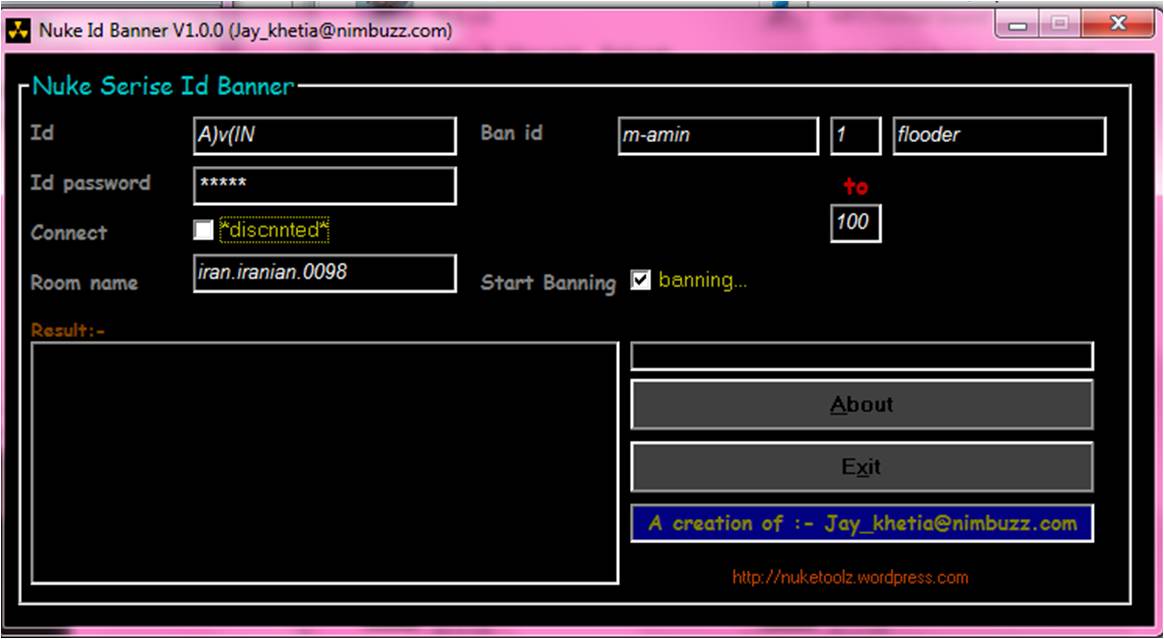This screenshot has width=1164, height=639.
Task: Click the disabled maximize window button
Action: tap(1059, 26)
